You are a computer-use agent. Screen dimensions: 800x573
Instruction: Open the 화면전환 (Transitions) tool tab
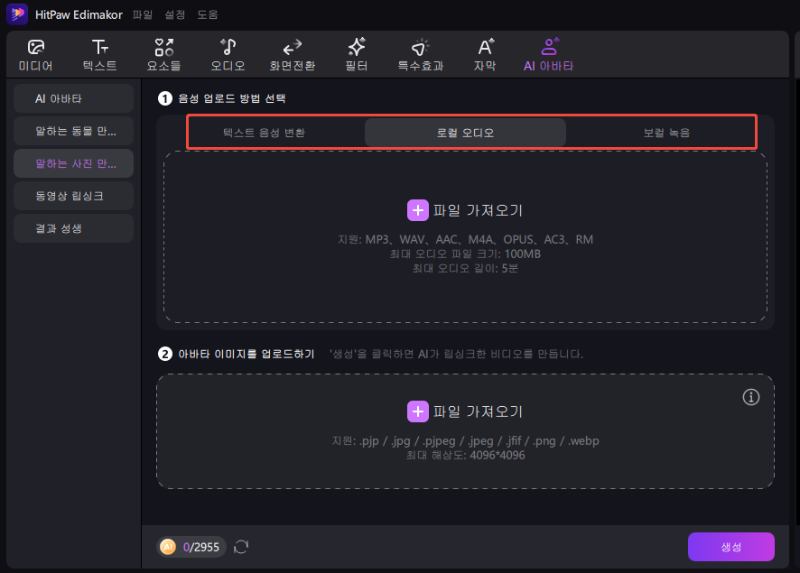coord(292,55)
